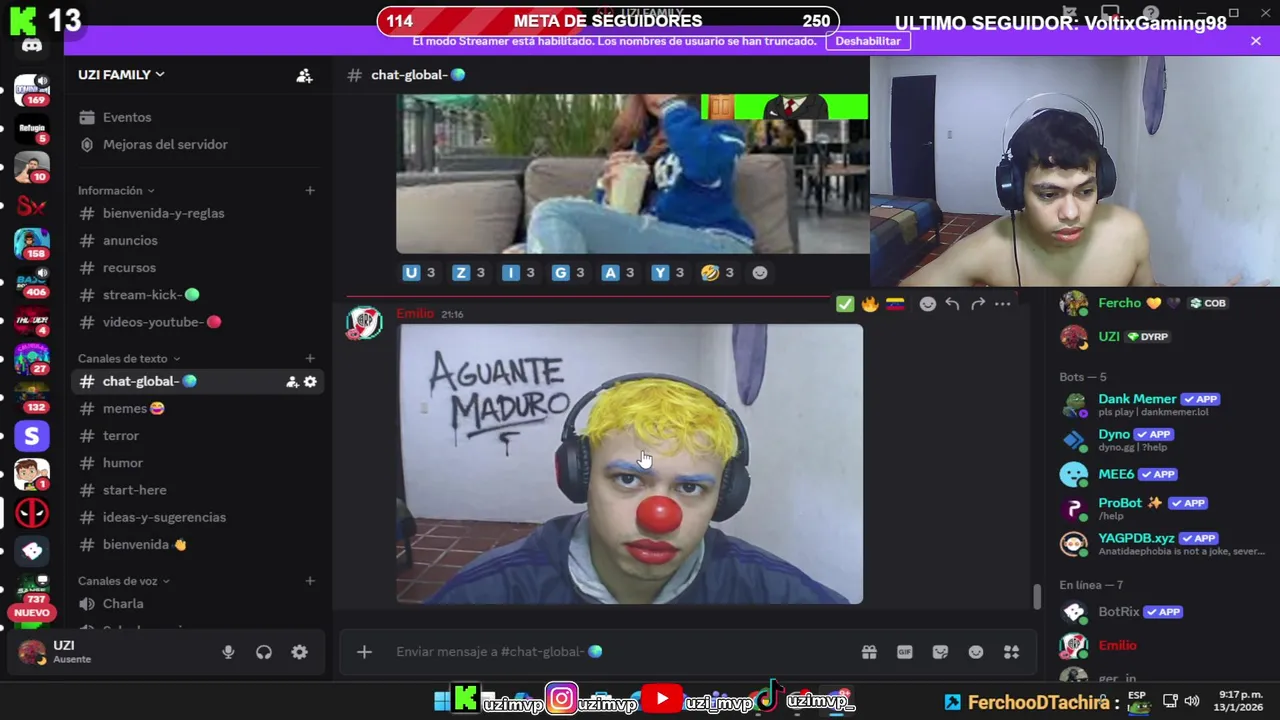Open the anuncios channel

coord(130,240)
